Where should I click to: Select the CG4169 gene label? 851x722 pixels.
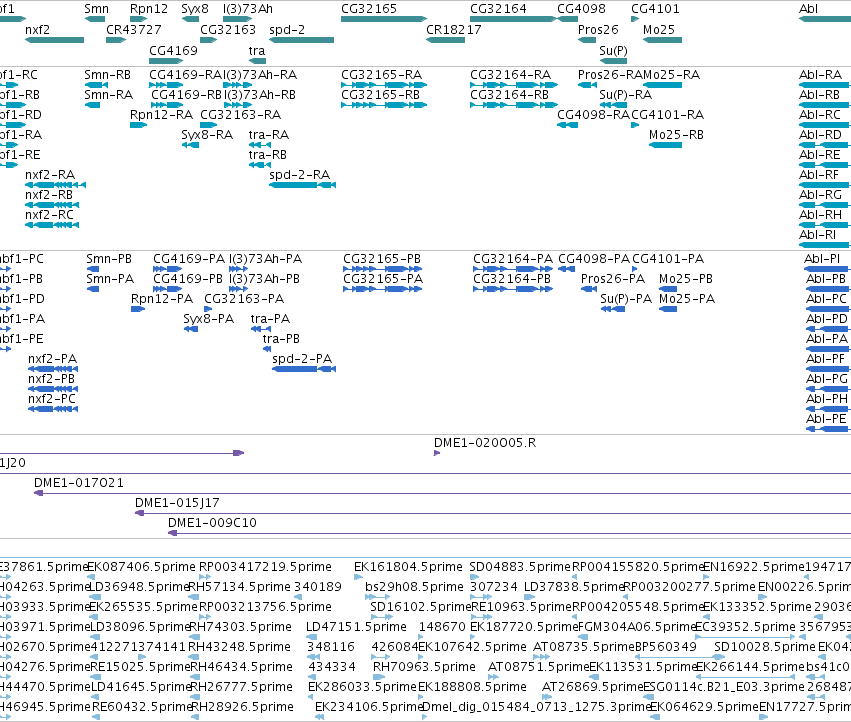point(173,51)
